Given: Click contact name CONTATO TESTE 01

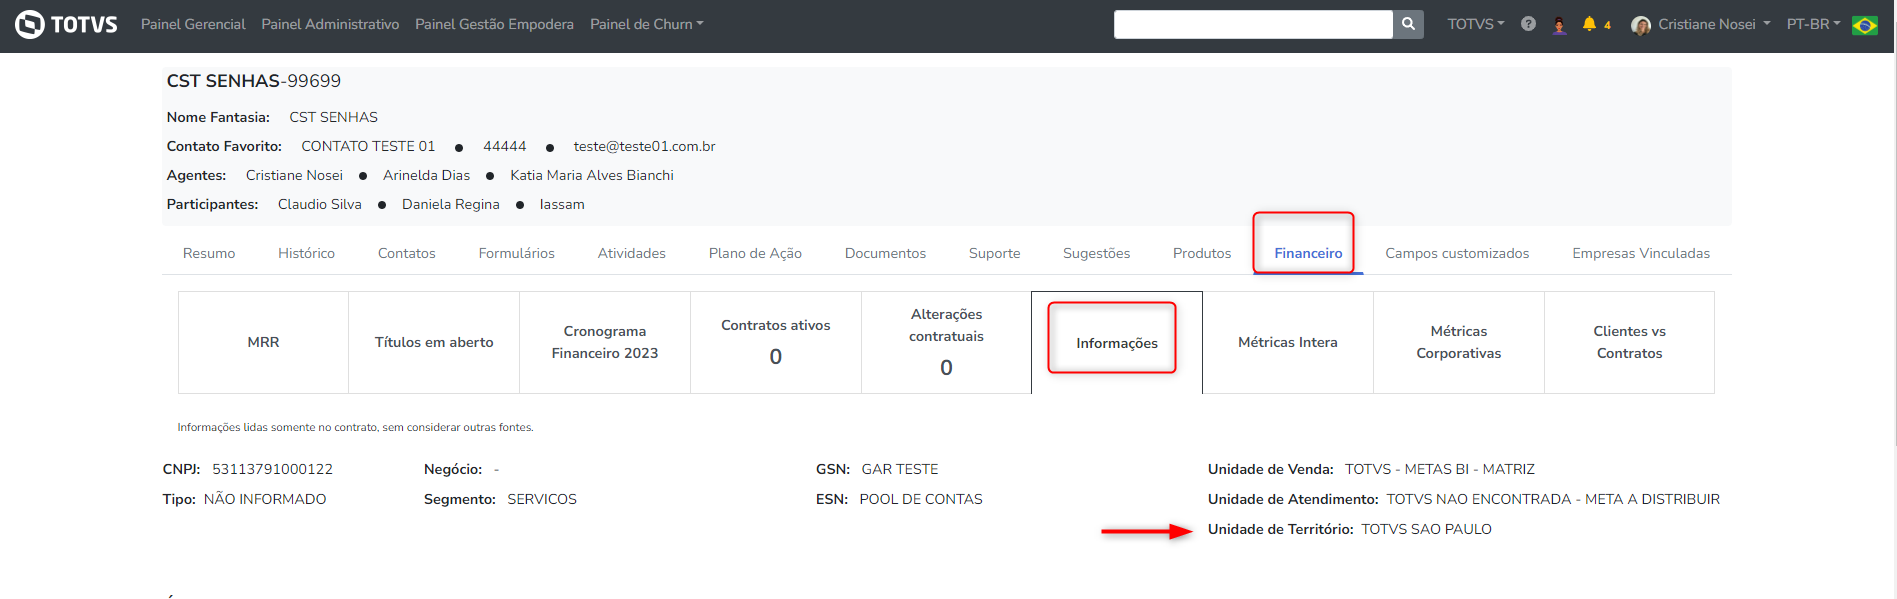Looking at the screenshot, I should point(368,146).
